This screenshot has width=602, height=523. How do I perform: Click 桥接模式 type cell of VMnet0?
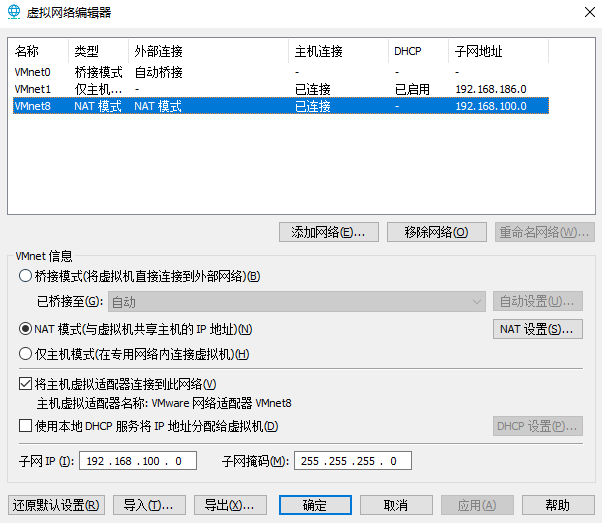98,72
